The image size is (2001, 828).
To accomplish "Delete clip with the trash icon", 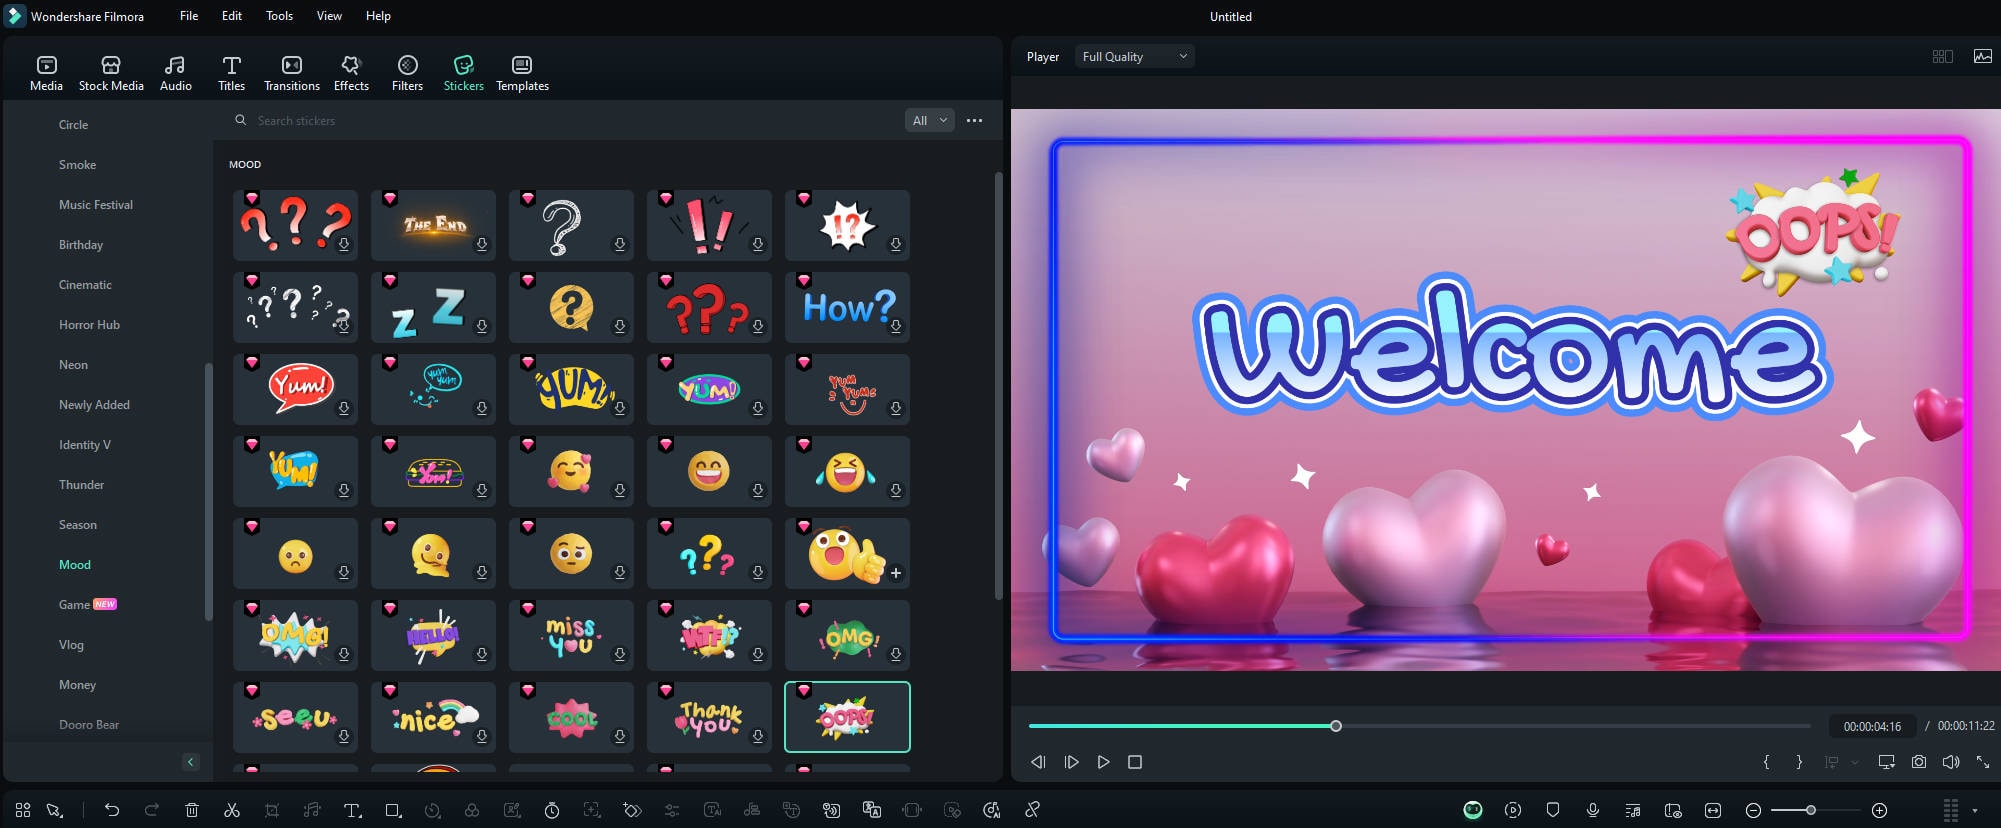I will click(192, 810).
